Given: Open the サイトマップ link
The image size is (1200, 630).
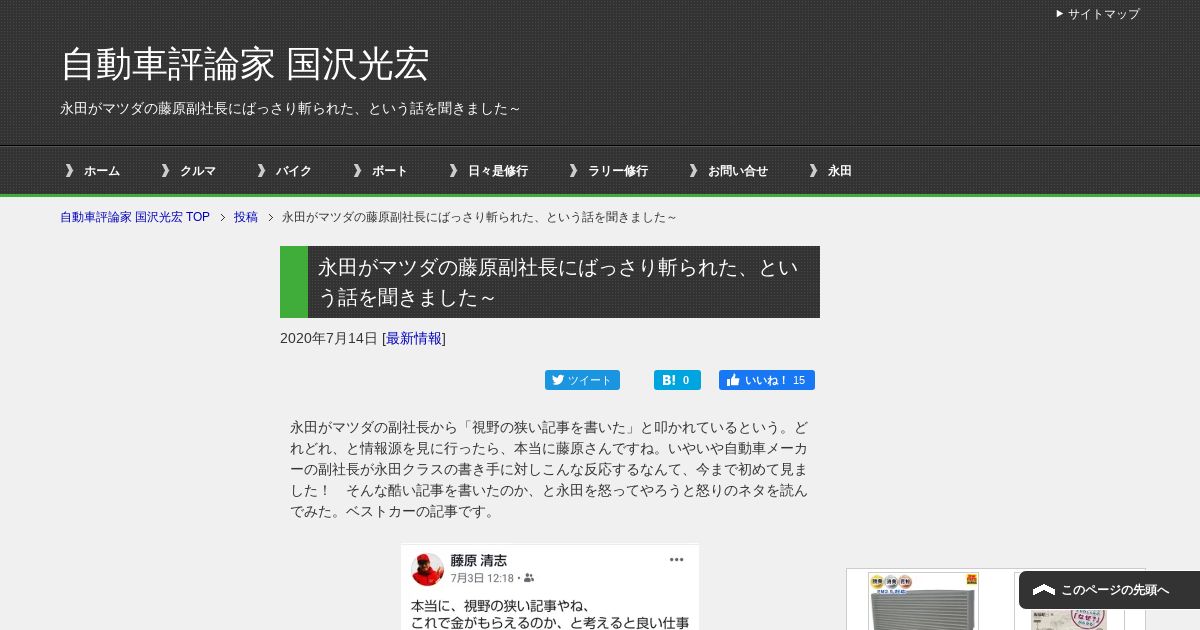Looking at the screenshot, I should point(1103,14).
